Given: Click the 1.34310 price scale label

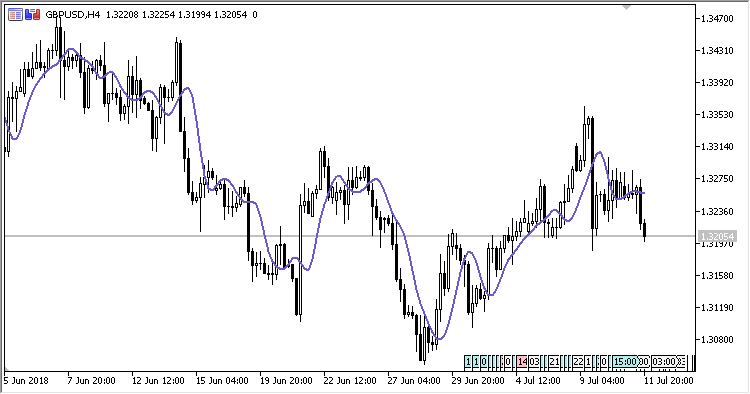Looking at the screenshot, I should pos(717,51).
